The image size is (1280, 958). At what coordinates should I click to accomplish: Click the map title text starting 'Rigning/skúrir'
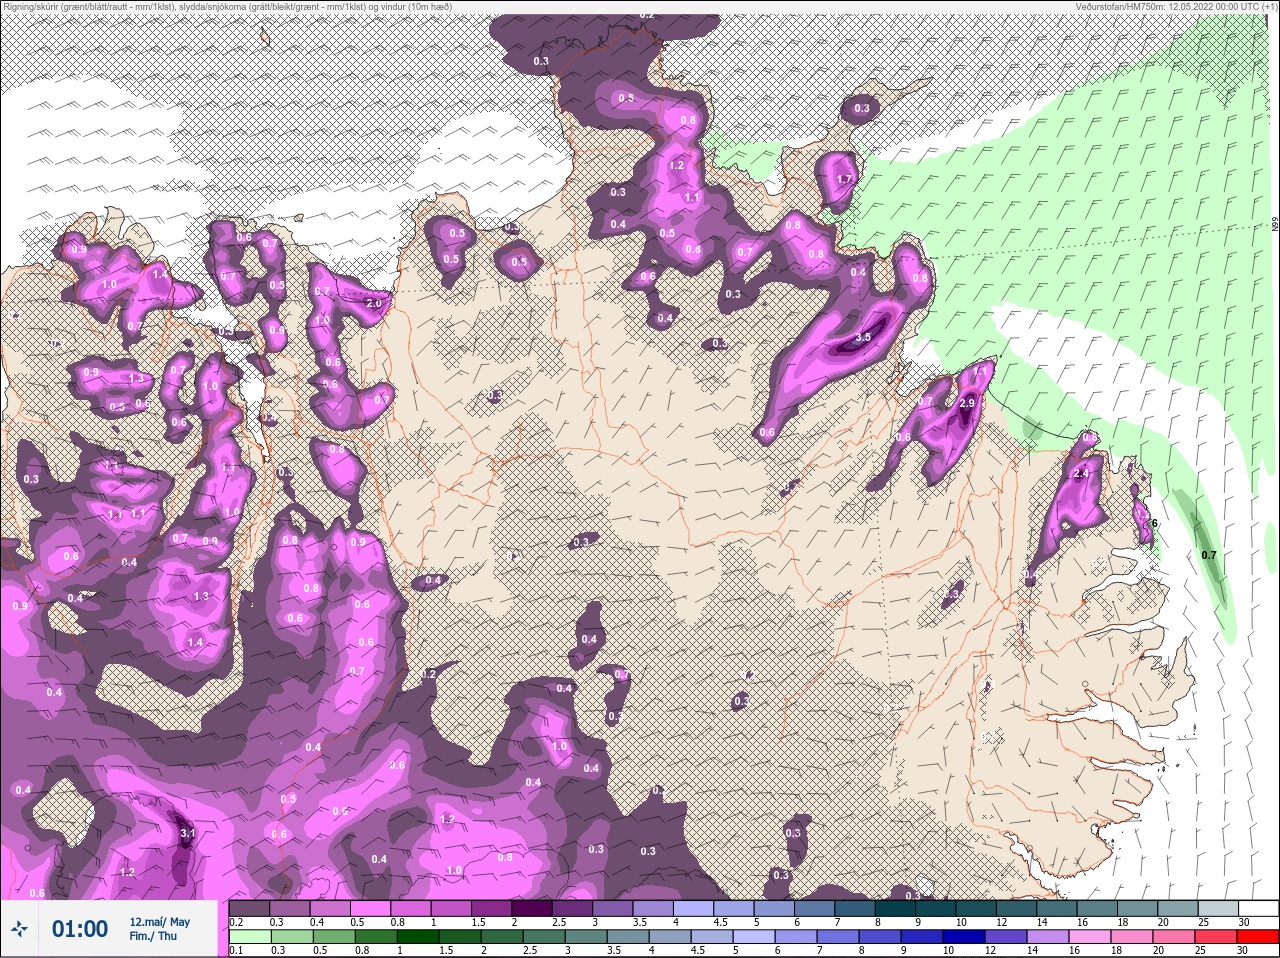click(227, 6)
